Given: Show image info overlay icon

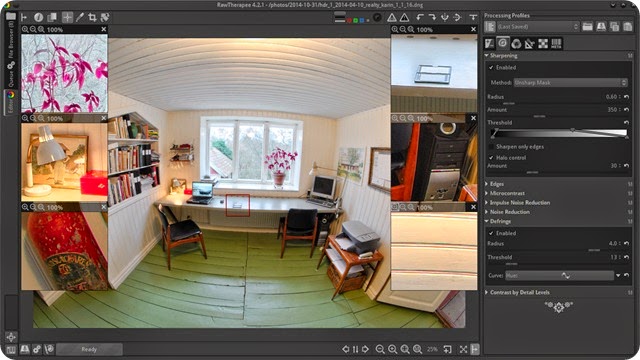Looking at the screenshot, I should pos(38,17).
